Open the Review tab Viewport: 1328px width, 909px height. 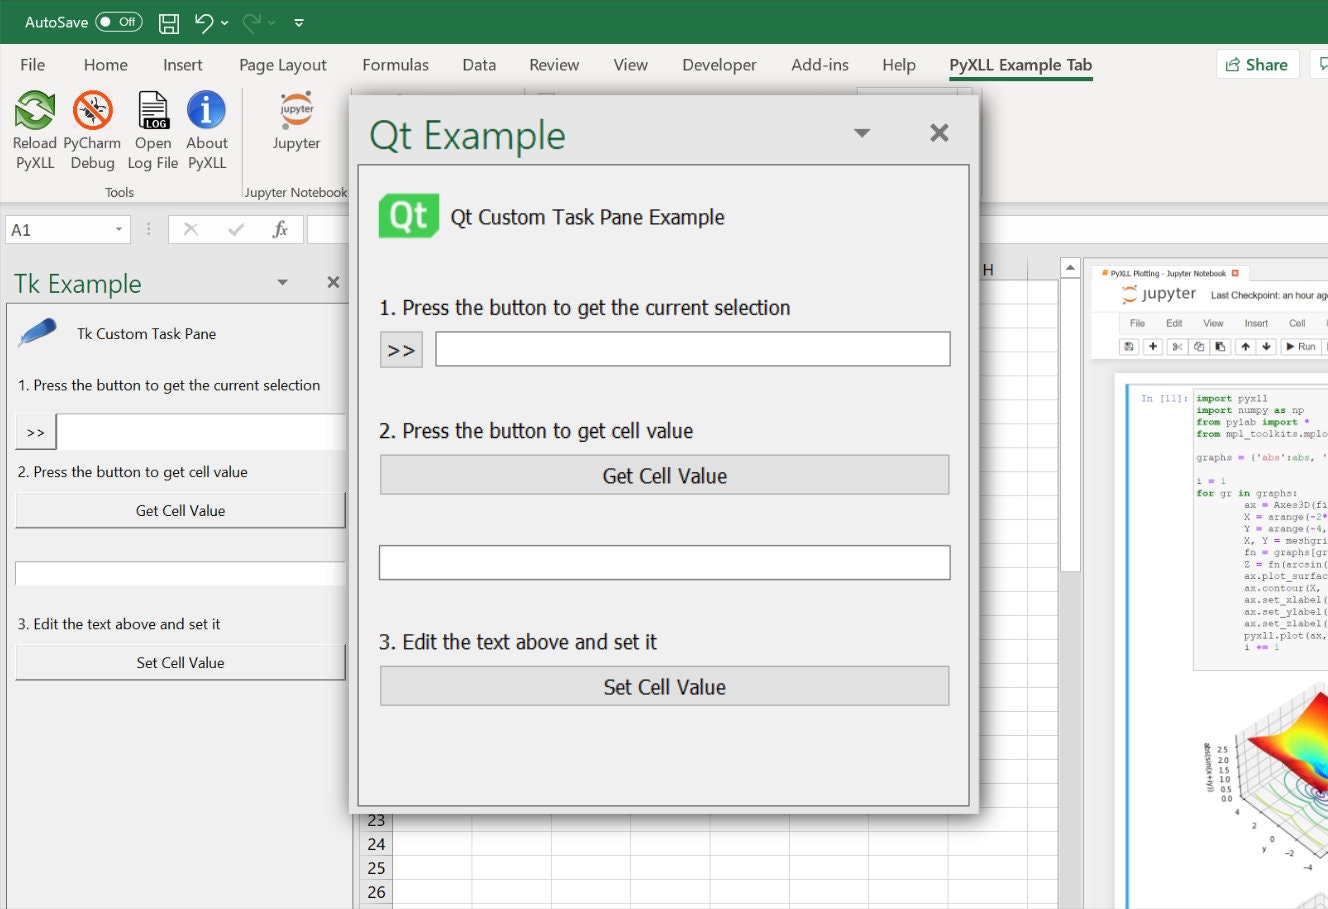pyautogui.click(x=554, y=65)
